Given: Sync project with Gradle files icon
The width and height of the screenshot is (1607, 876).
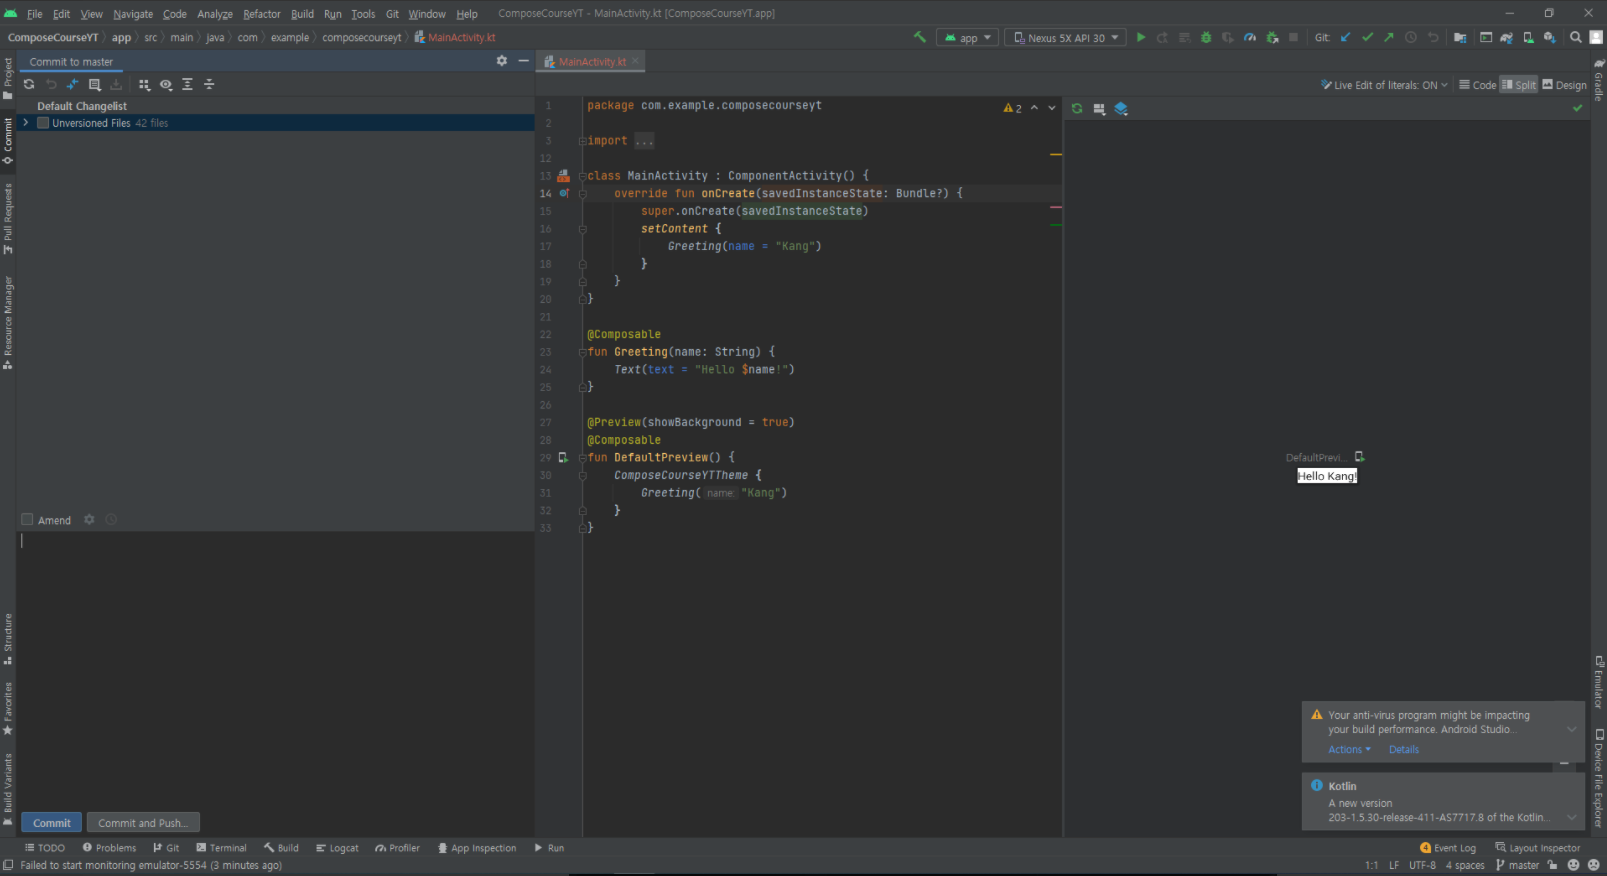Looking at the screenshot, I should (1506, 37).
